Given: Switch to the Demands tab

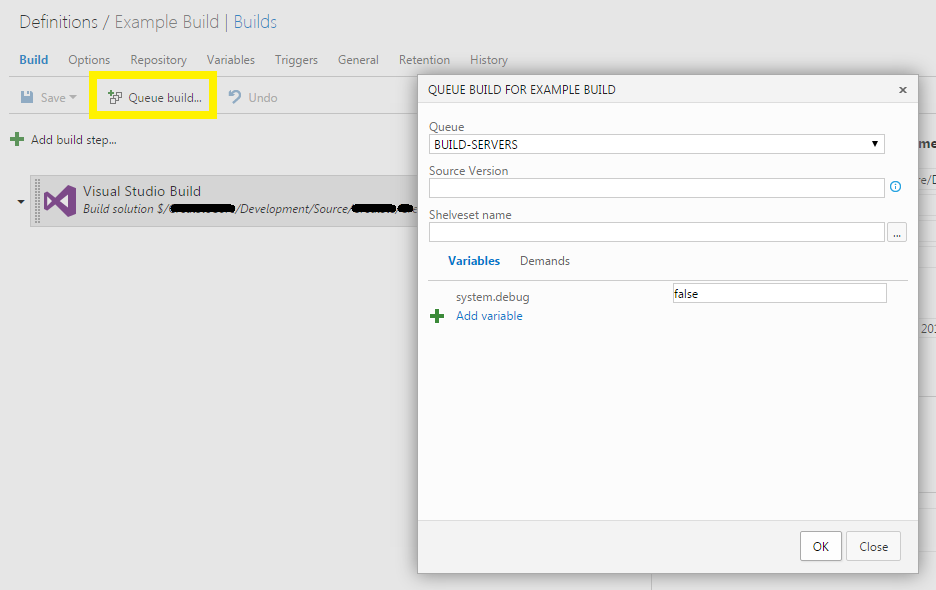Looking at the screenshot, I should tap(544, 260).
